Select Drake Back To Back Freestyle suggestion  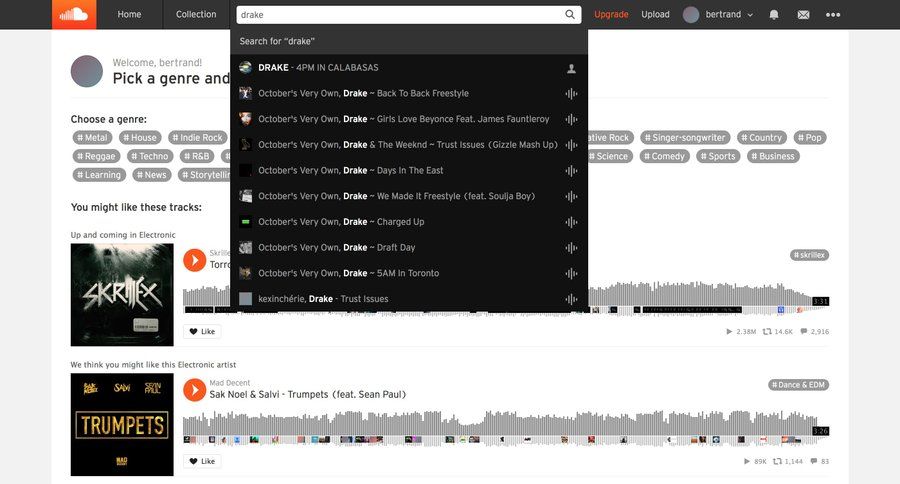pyautogui.click(x=409, y=93)
